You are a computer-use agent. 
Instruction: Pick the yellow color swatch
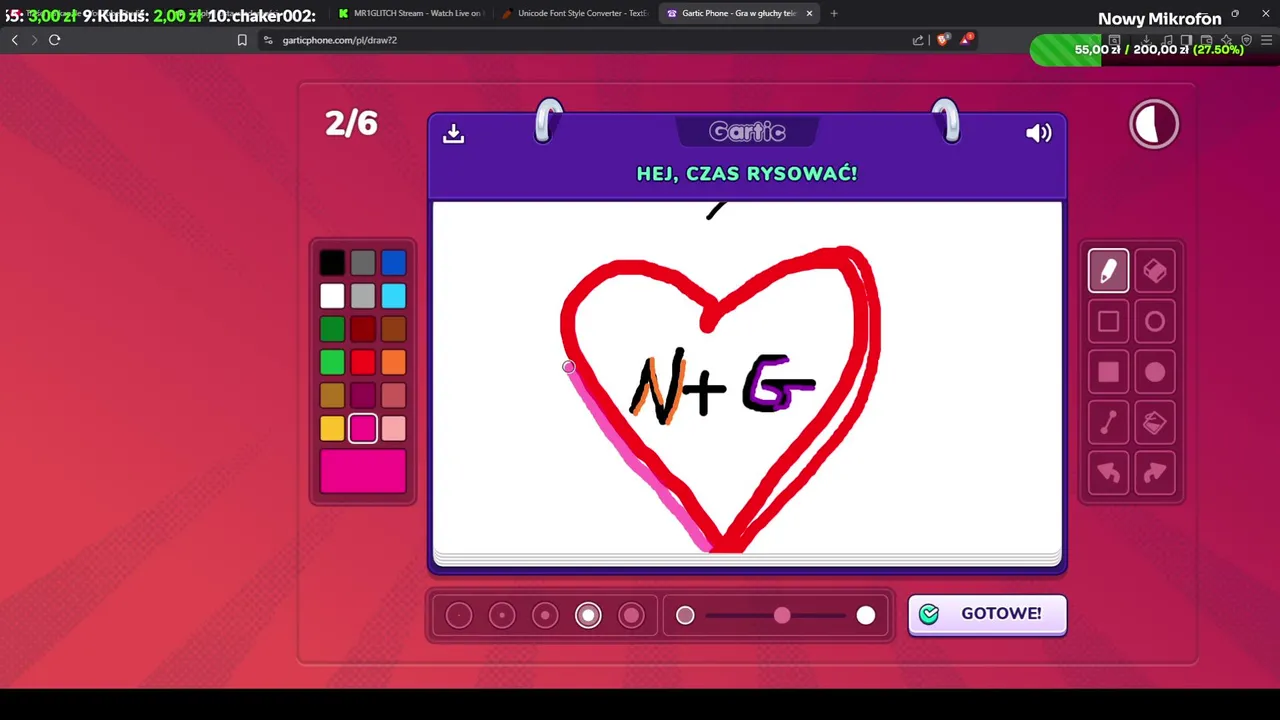coord(332,428)
